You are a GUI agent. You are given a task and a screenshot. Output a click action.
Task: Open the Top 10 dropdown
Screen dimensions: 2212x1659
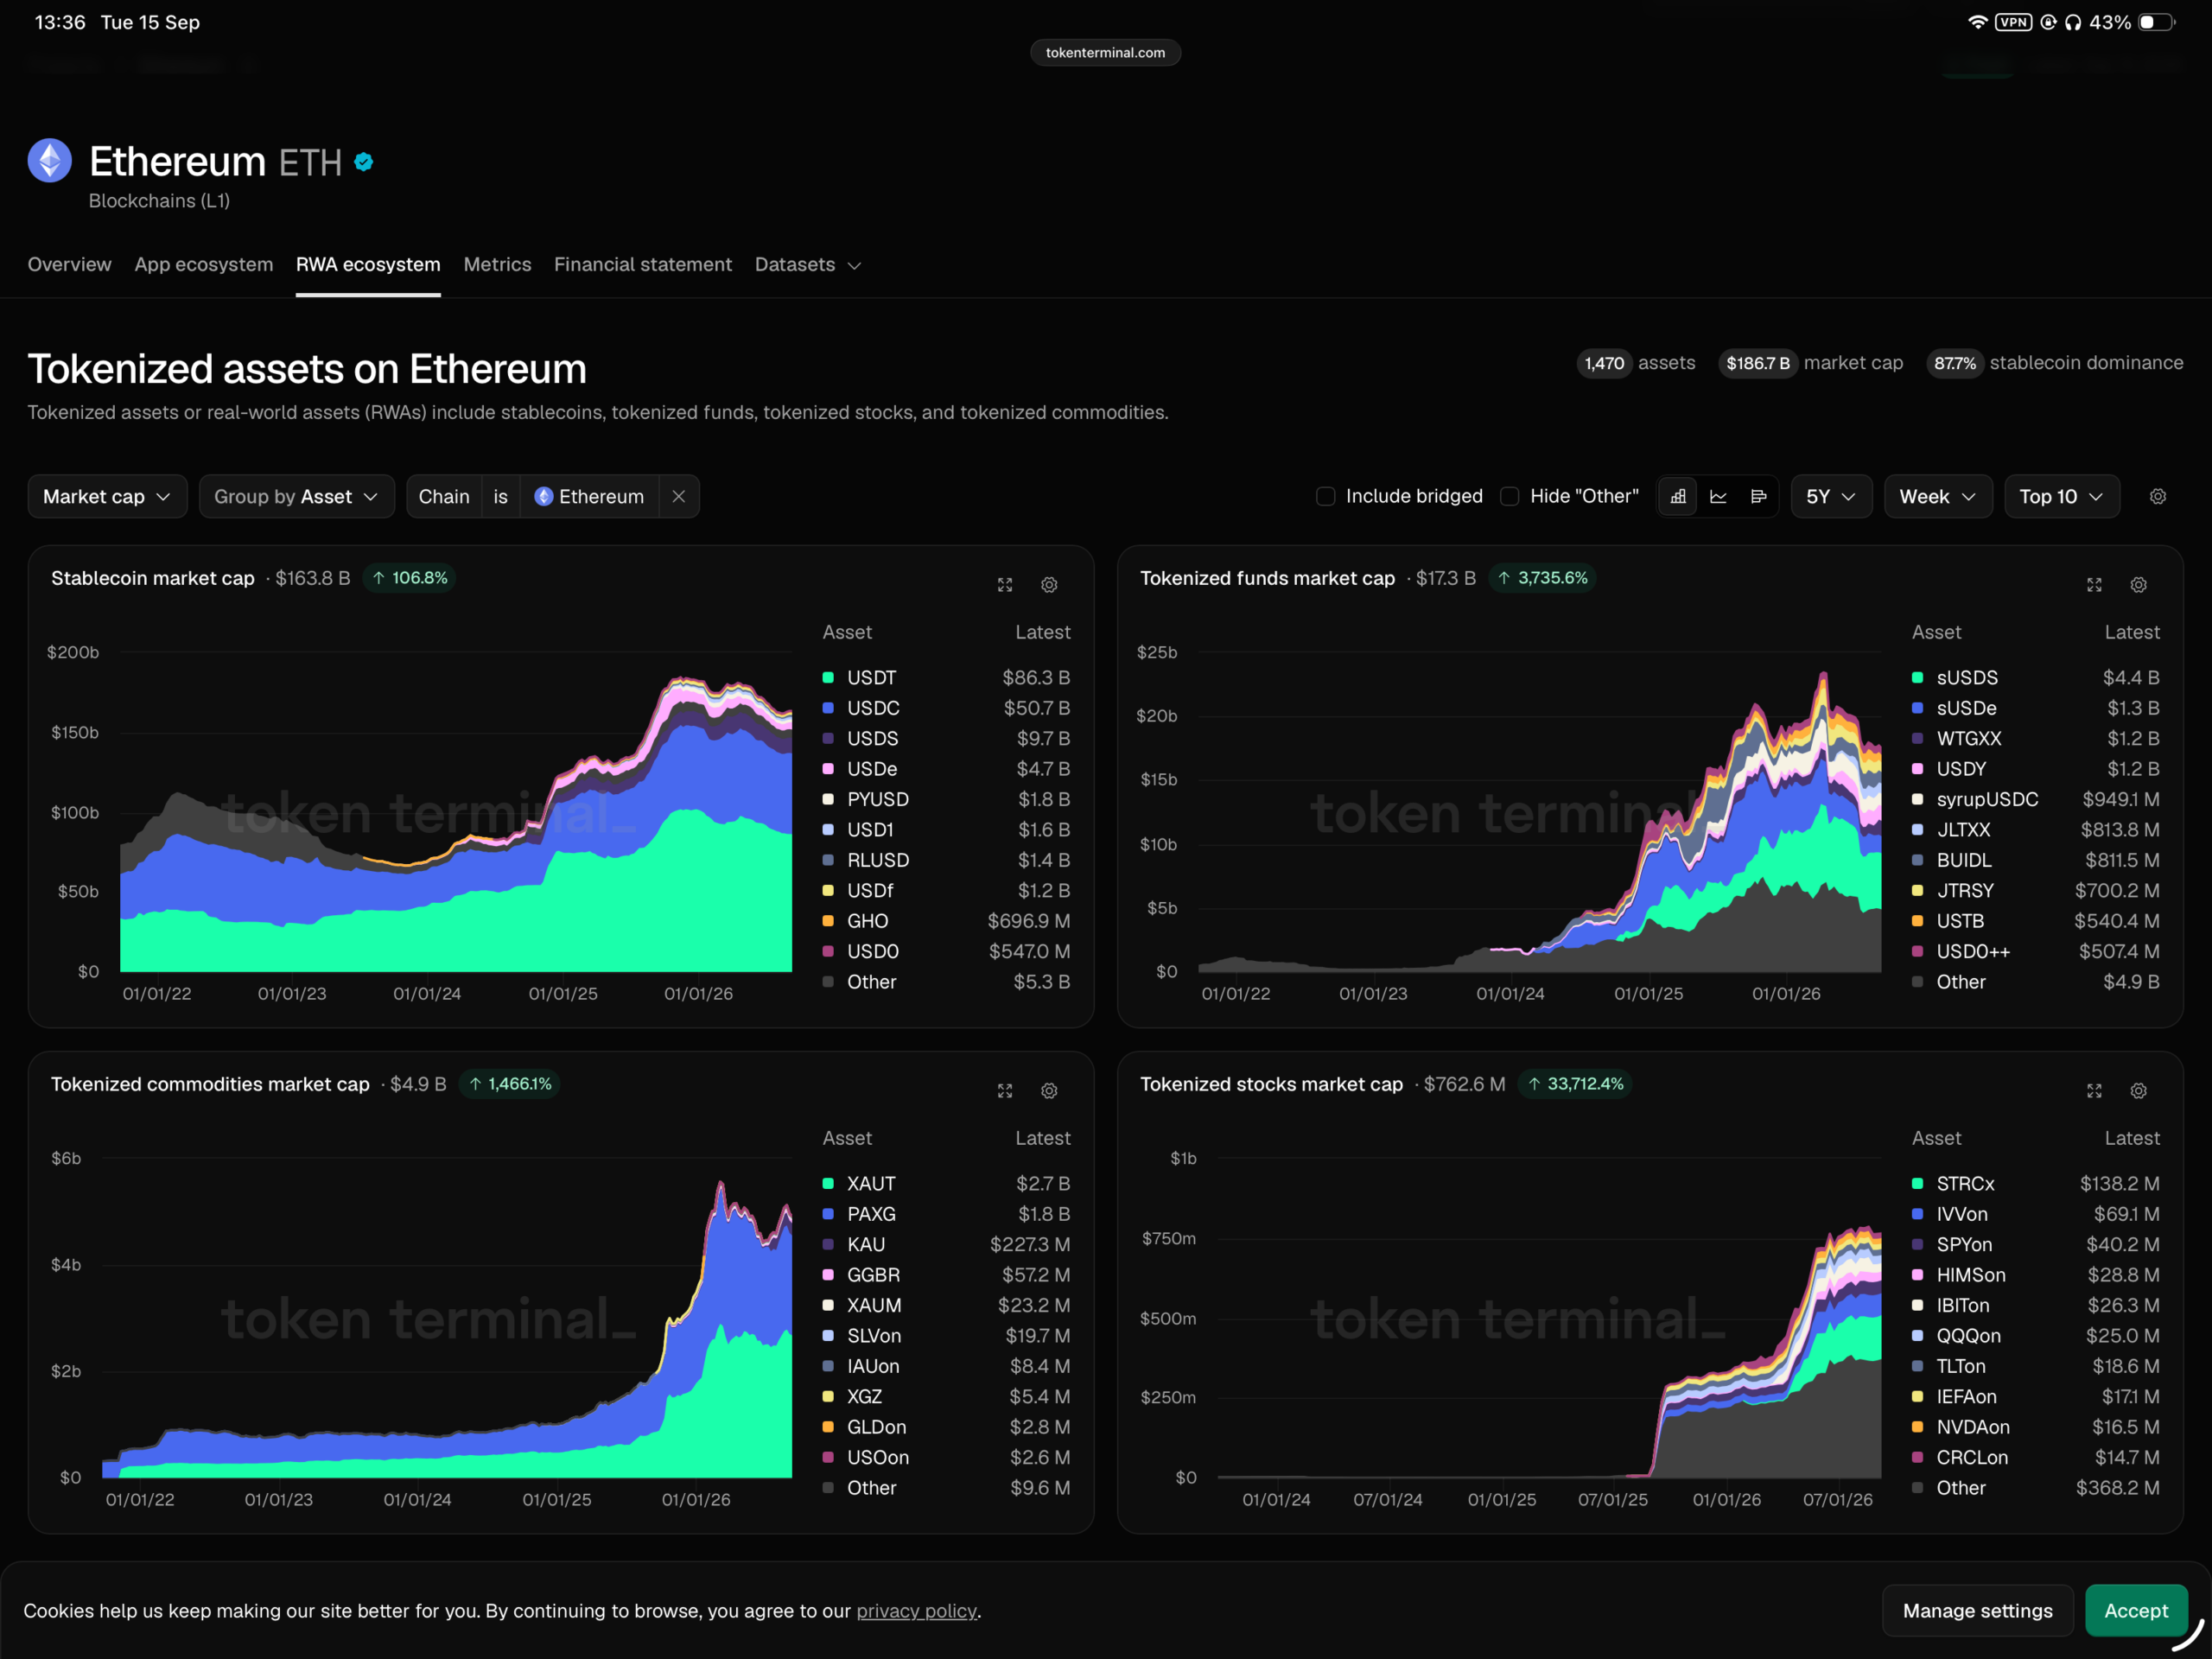point(2061,497)
